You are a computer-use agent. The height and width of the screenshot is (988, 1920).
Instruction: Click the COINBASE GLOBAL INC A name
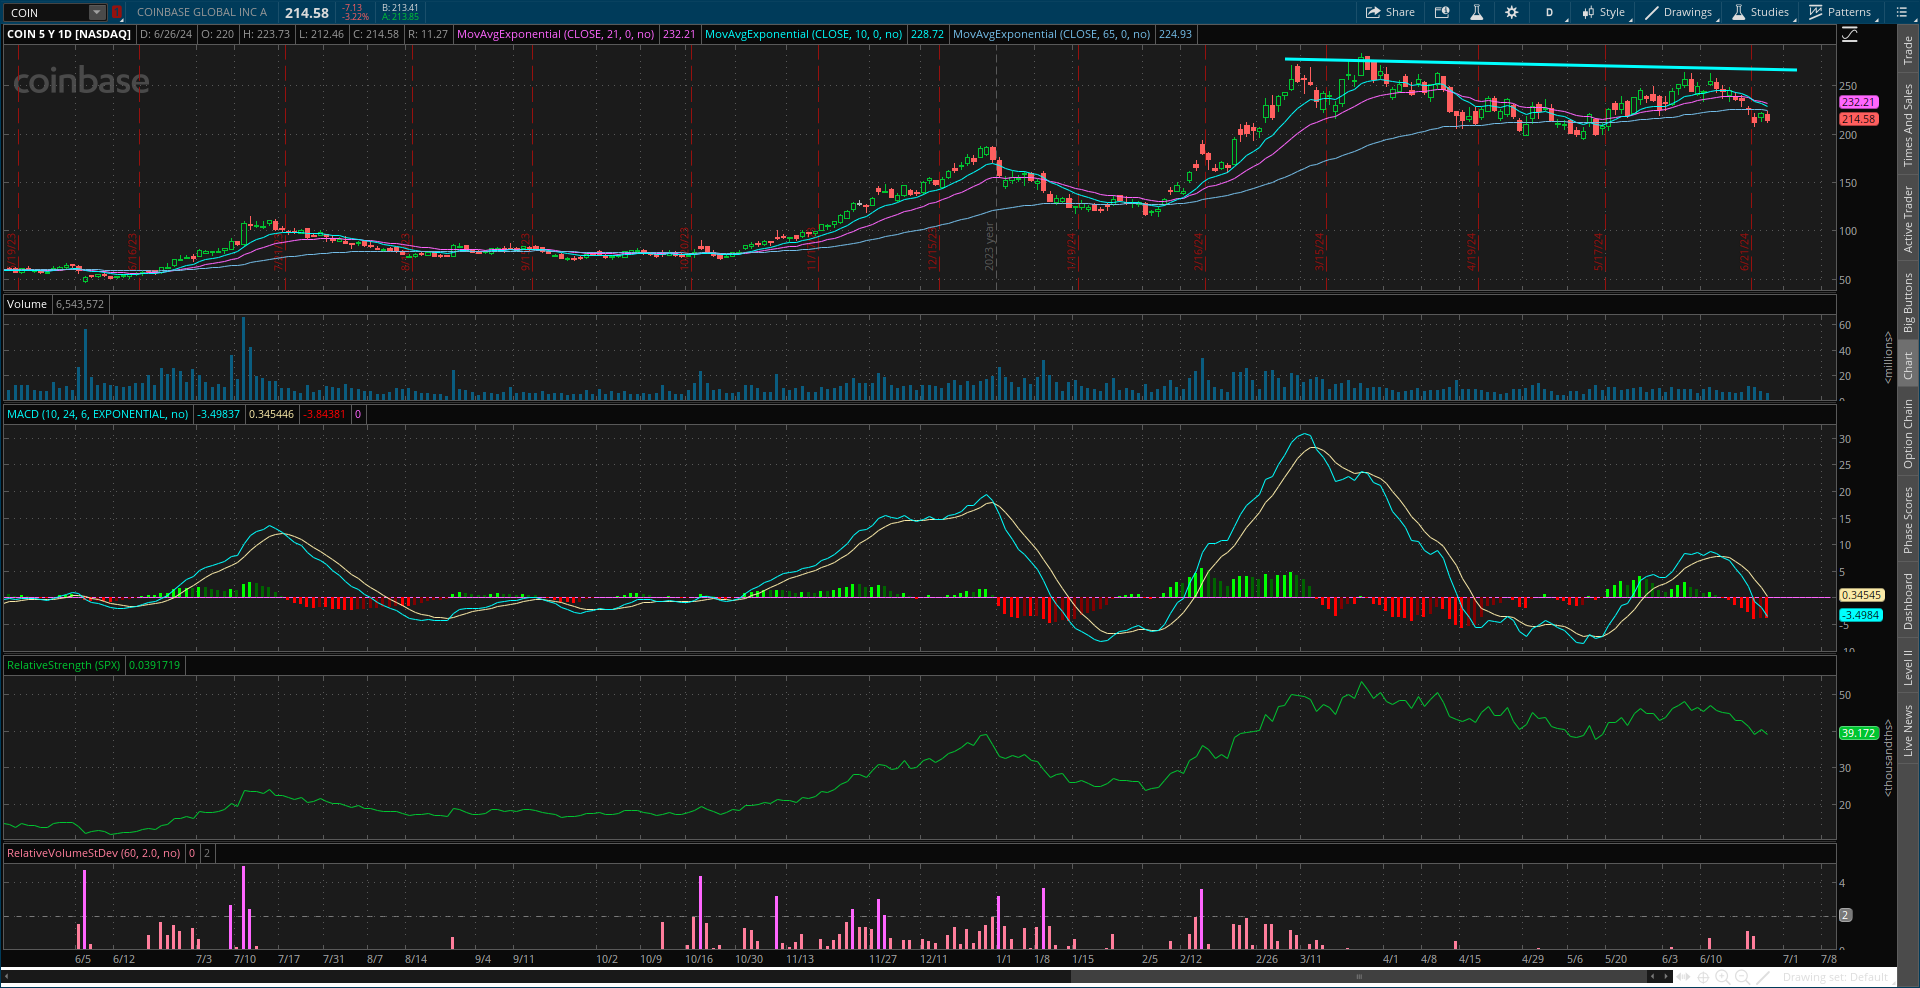[x=202, y=12]
